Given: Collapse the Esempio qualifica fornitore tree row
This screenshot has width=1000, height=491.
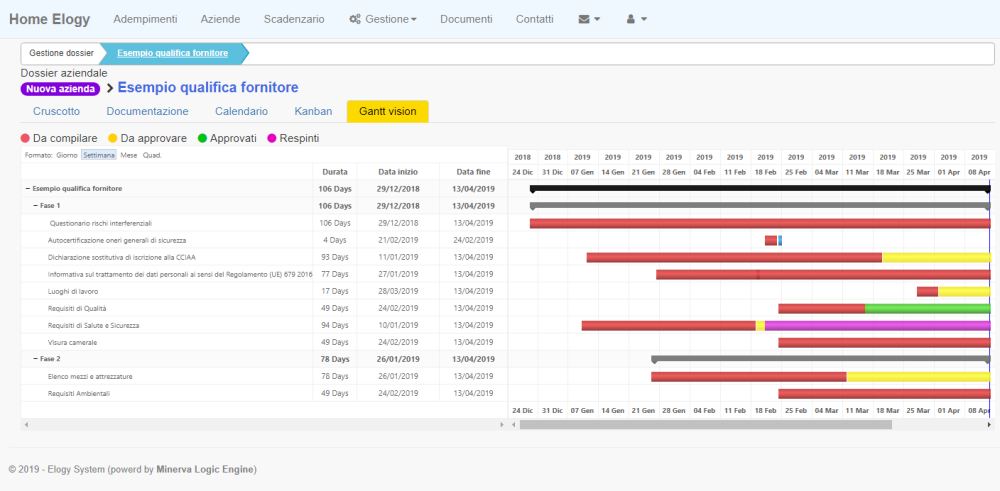Looking at the screenshot, I should click(x=28, y=189).
